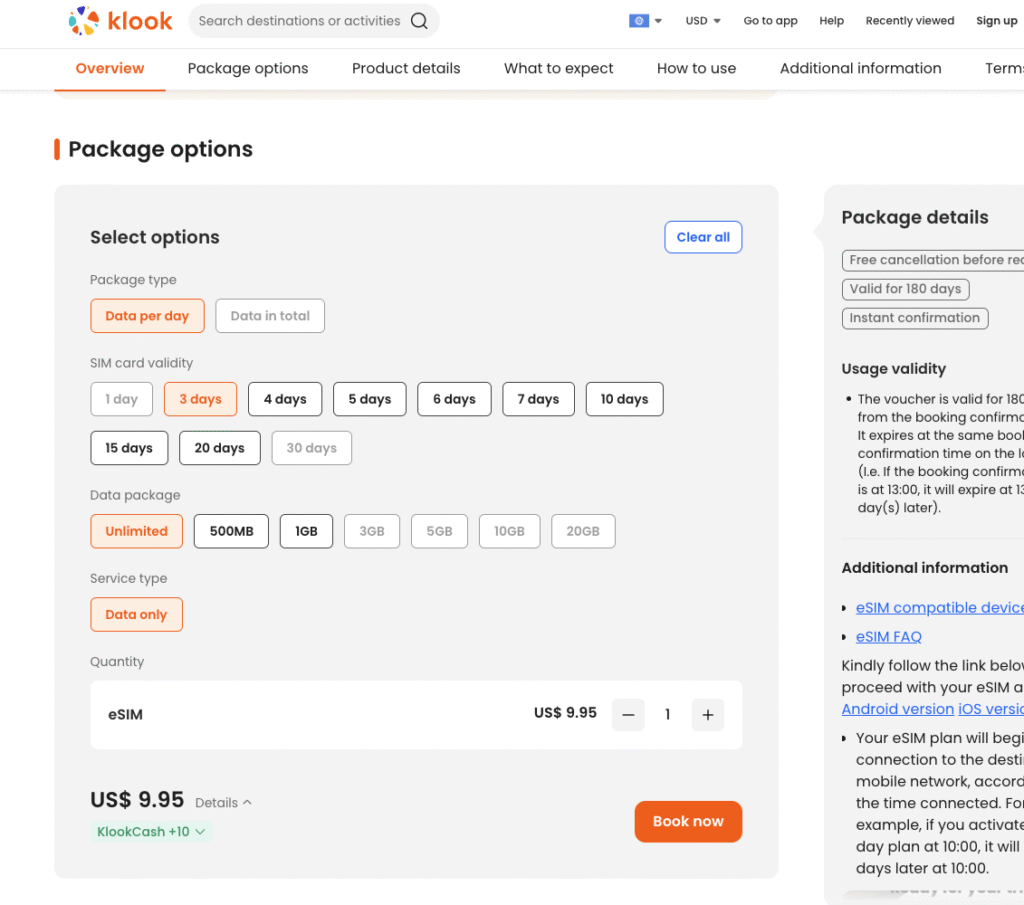Collapse the price Details expander

[224, 803]
